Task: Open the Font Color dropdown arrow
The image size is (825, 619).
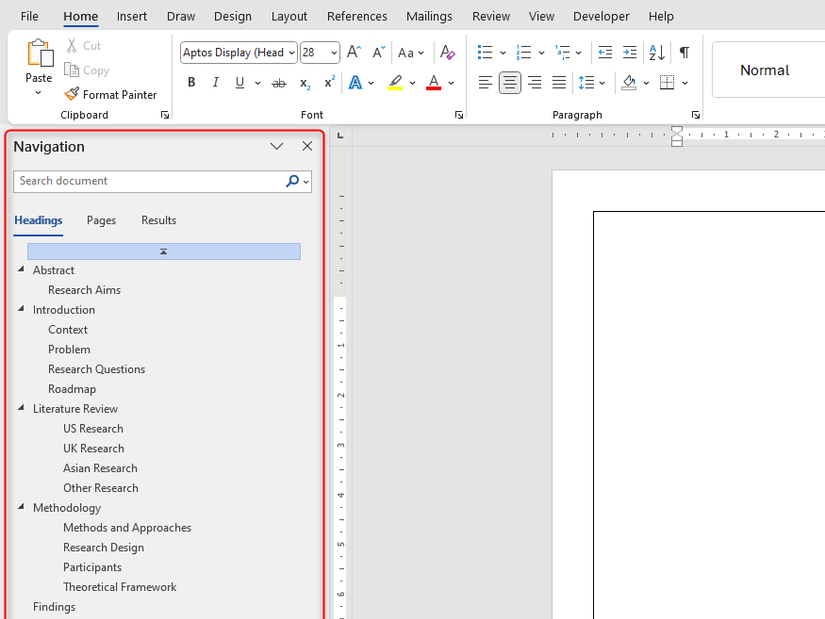Action: tap(451, 82)
